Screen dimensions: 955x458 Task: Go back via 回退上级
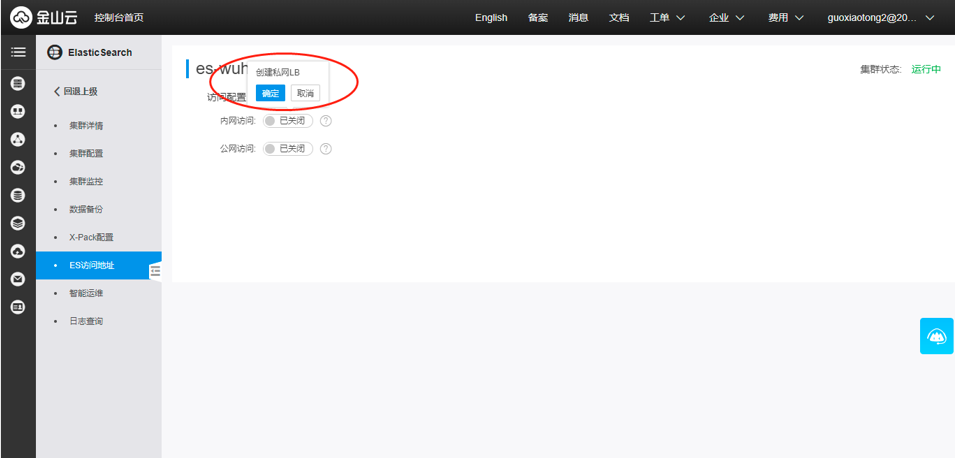(x=76, y=91)
